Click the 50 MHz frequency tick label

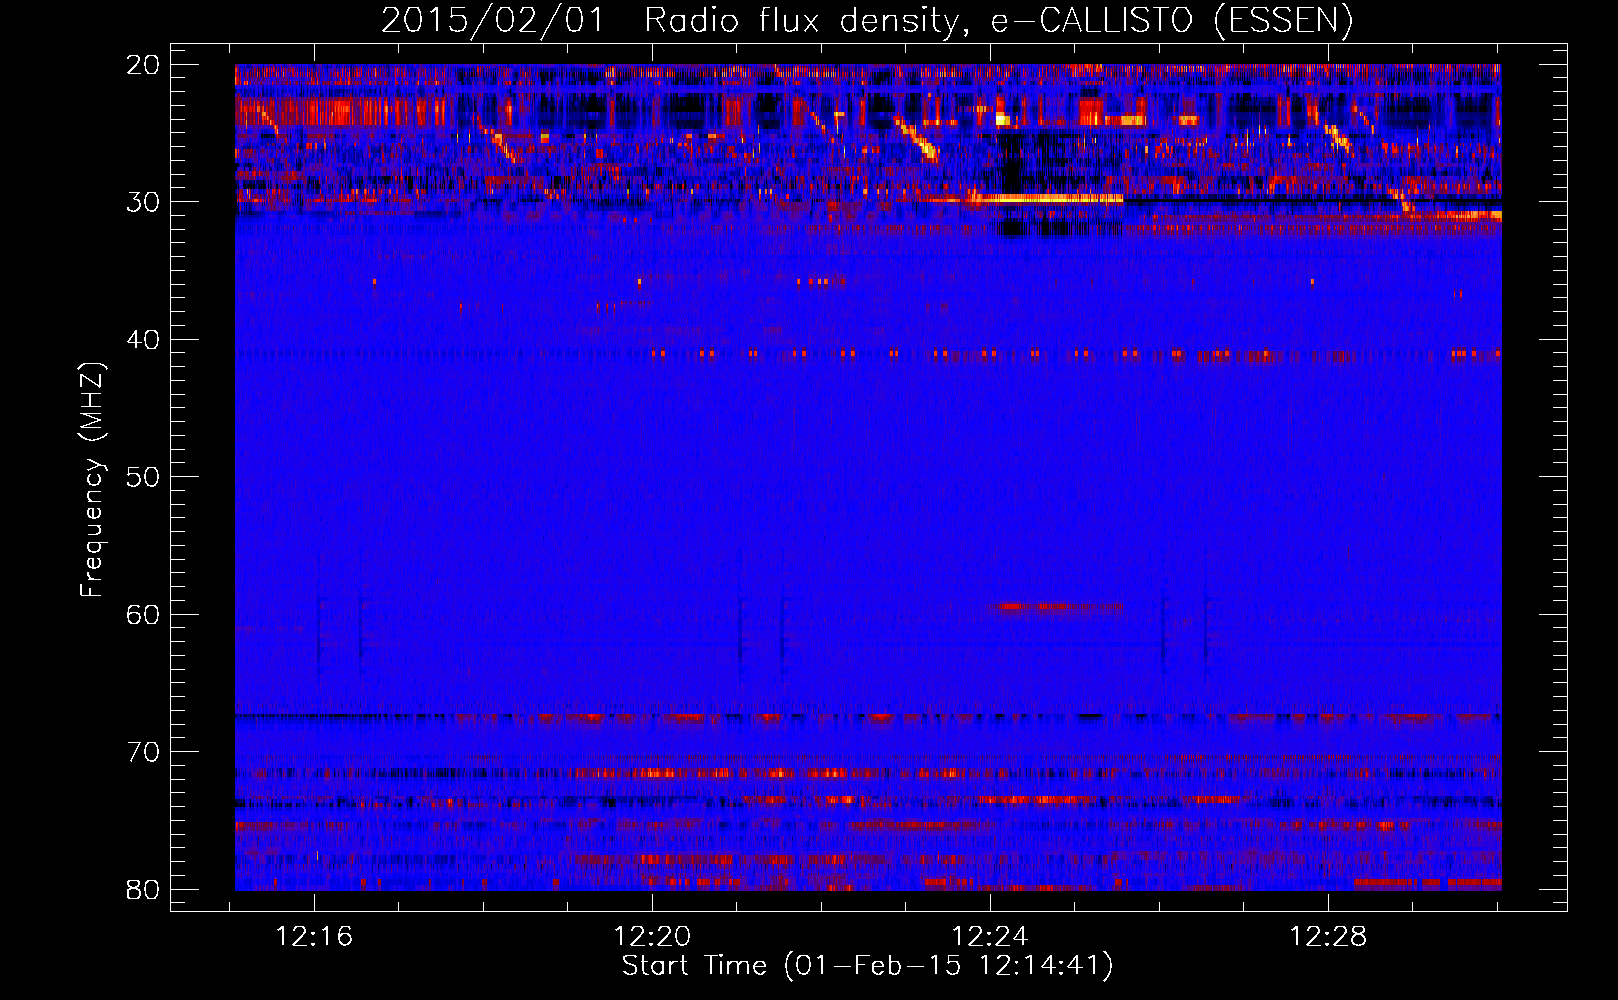[x=143, y=477]
